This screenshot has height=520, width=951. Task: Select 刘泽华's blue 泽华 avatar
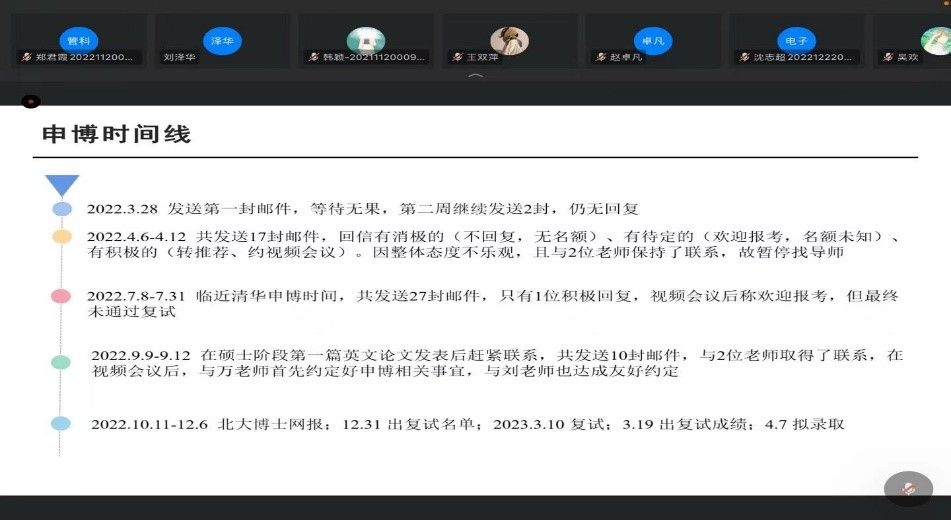pos(221,41)
